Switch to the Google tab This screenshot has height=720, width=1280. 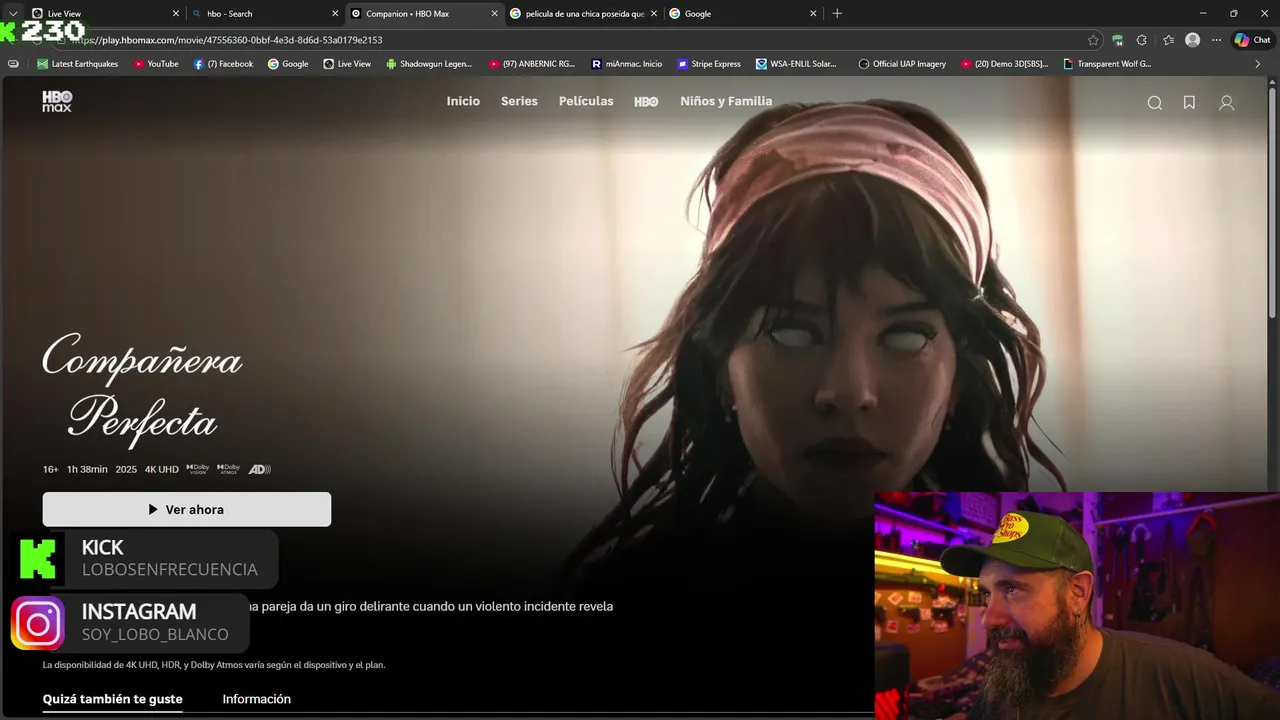(x=743, y=14)
